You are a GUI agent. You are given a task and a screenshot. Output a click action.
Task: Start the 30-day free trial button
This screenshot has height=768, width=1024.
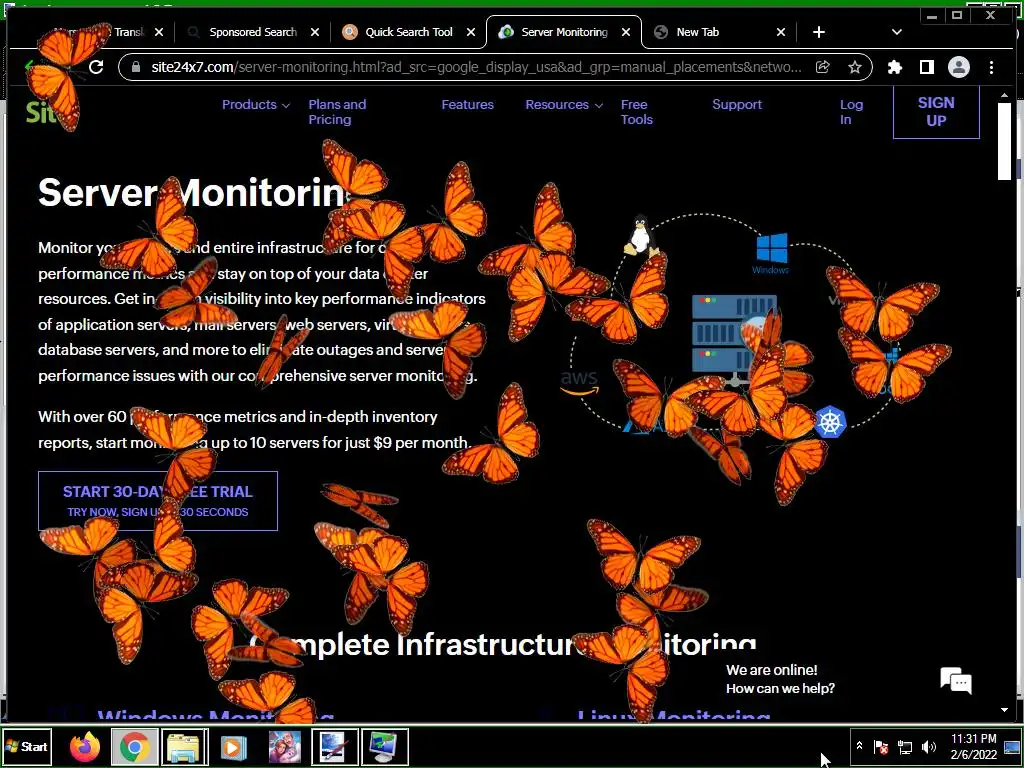[157, 501]
